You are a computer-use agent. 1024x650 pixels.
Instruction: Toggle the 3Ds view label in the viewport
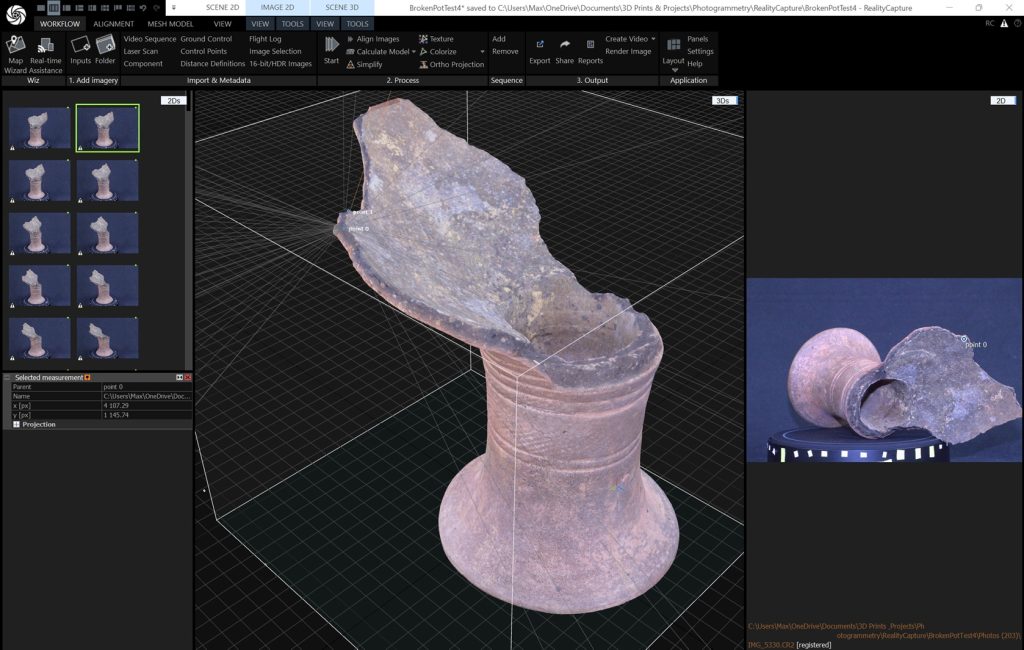click(x=722, y=100)
